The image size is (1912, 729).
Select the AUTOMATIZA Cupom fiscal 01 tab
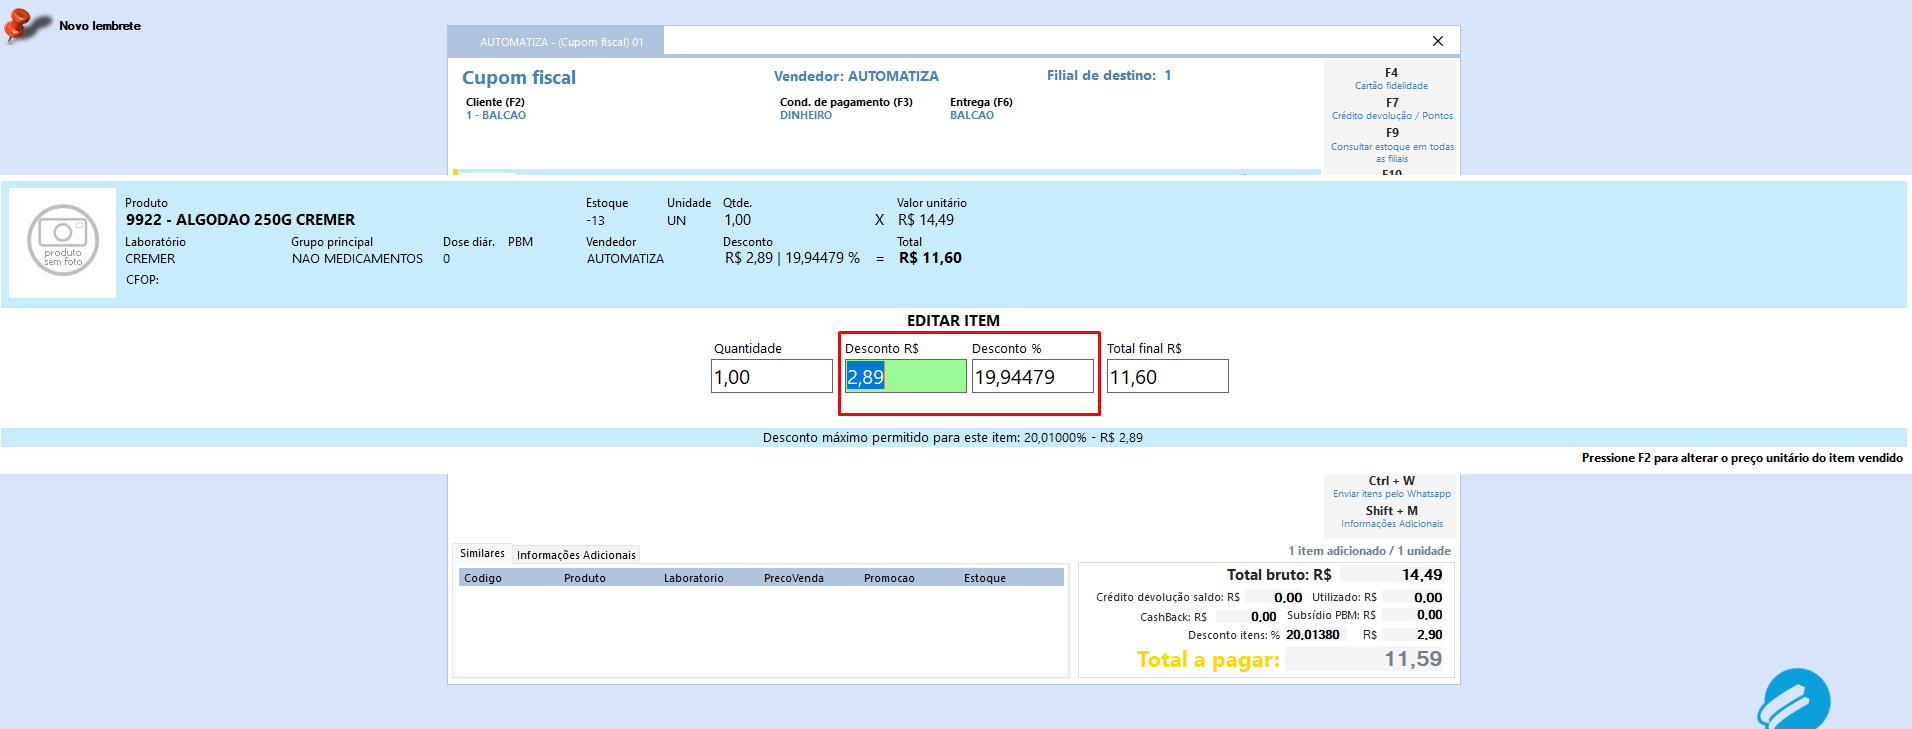(556, 42)
